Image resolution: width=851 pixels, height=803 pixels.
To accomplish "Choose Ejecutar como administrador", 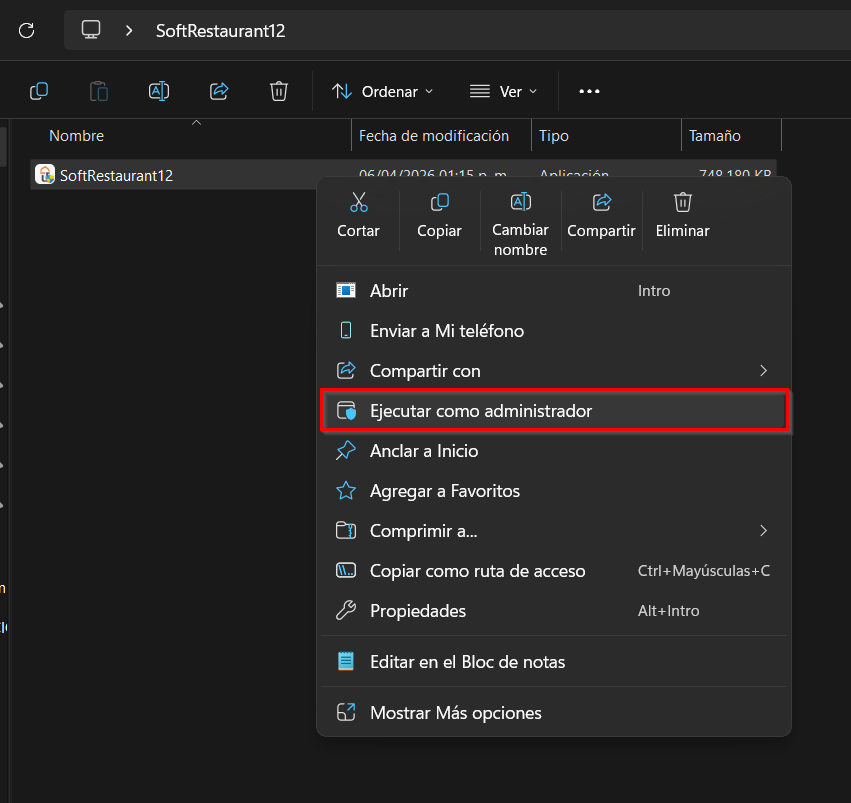I will (554, 411).
